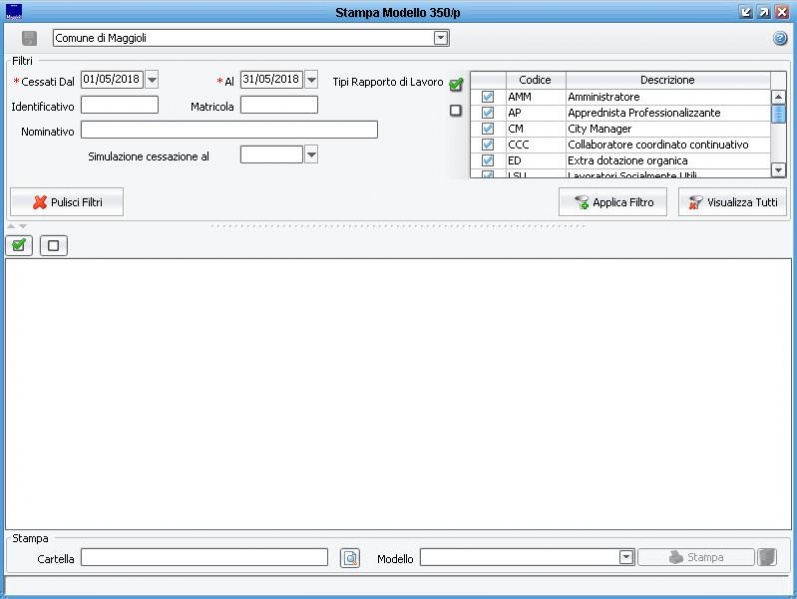Image resolution: width=797 pixels, height=599 pixels.
Task: Expand filters panel with down arrow
Action: click(23, 226)
